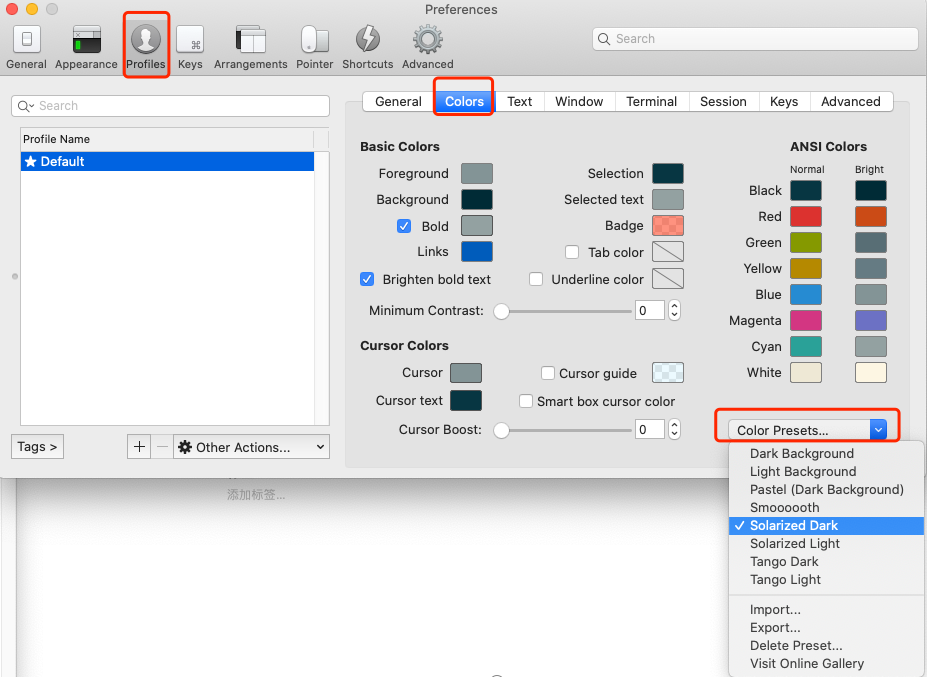The width and height of the screenshot is (927, 677).
Task: Choose the Light Background preset
Action: [826, 471]
